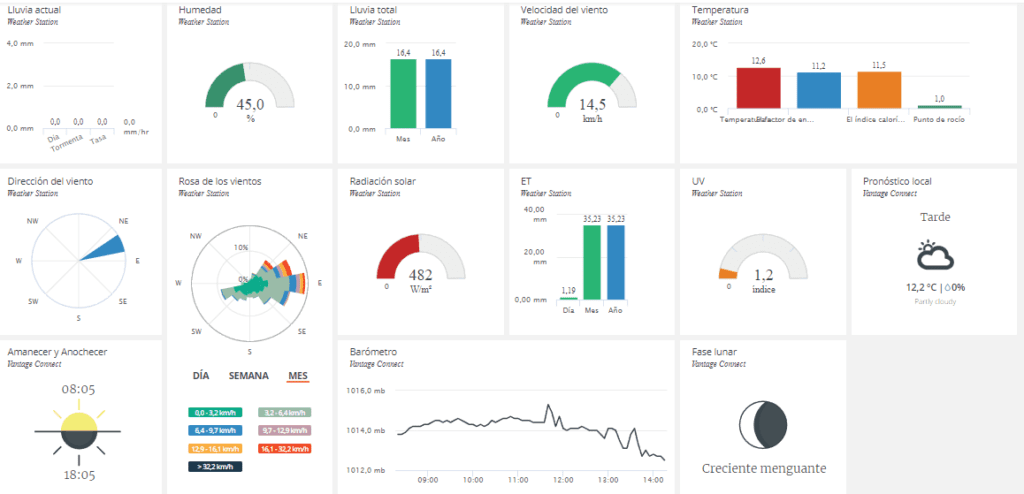Click the > 32,2 km/h legend swatch

[215, 467]
